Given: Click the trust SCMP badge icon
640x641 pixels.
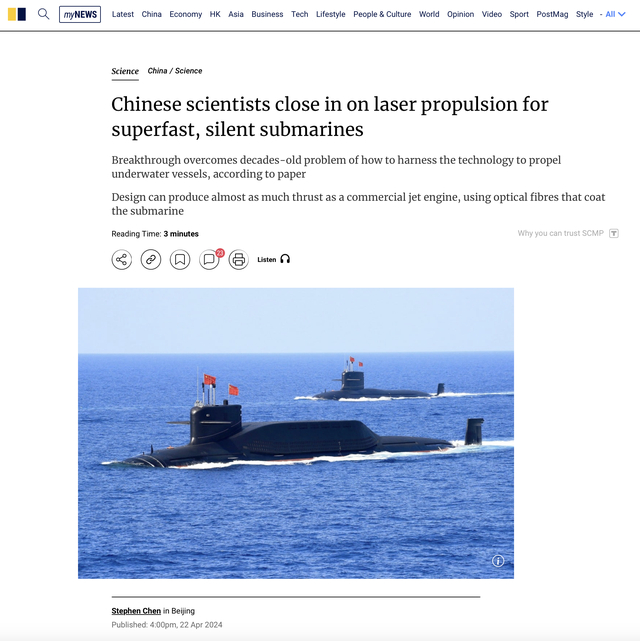Looking at the screenshot, I should [614, 233].
